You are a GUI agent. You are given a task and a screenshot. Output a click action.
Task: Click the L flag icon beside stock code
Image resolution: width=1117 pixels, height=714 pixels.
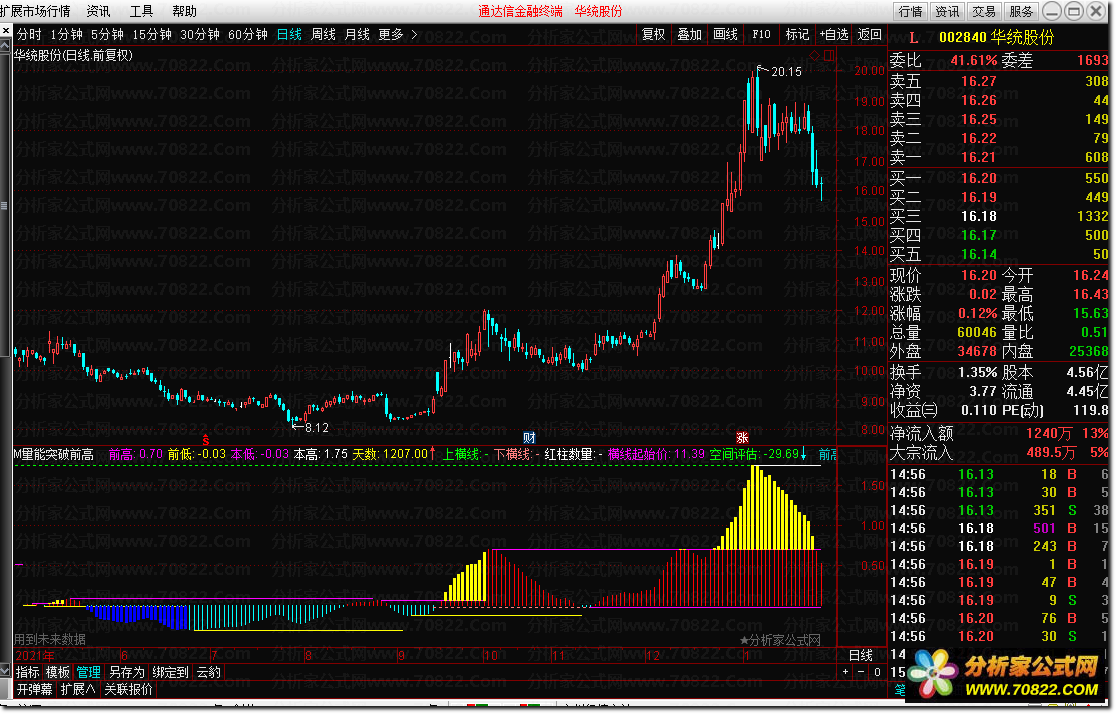913,38
